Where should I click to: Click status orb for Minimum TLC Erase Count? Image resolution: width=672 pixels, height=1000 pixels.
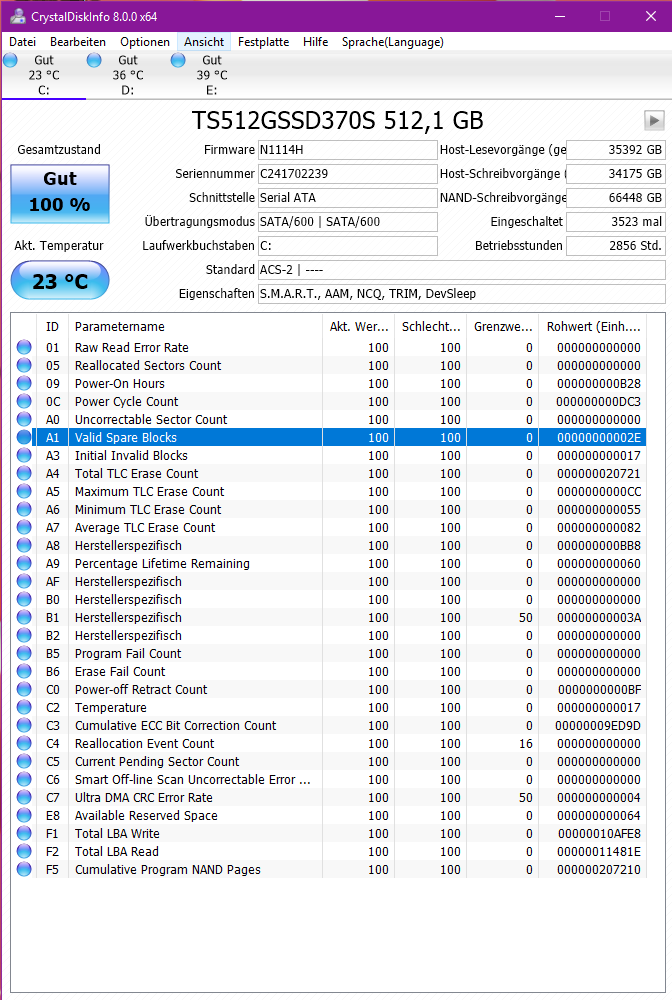[x=24, y=509]
